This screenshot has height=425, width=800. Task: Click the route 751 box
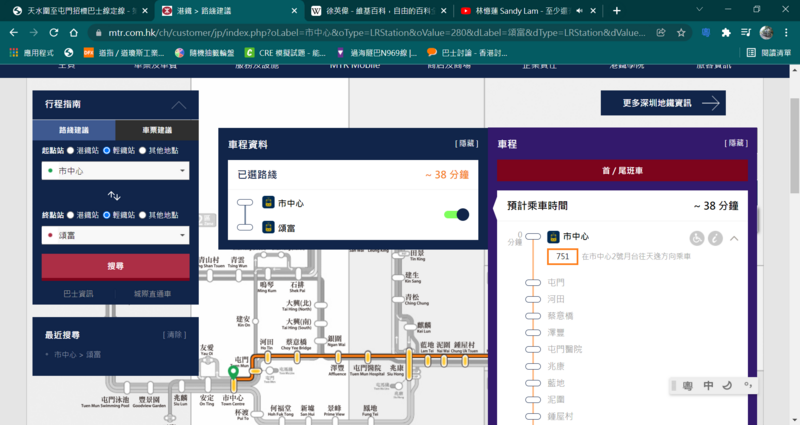(562, 257)
